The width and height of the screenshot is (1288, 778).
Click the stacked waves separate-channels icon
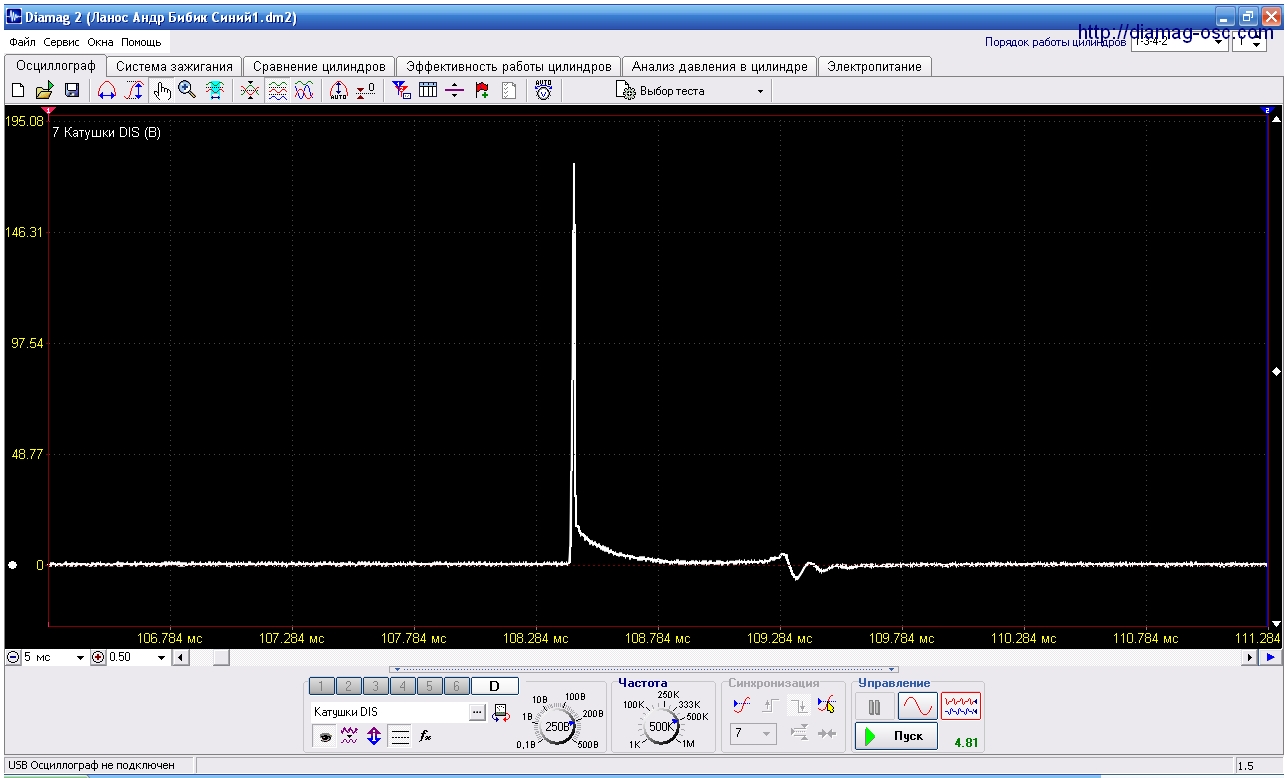pyautogui.click(x=278, y=91)
